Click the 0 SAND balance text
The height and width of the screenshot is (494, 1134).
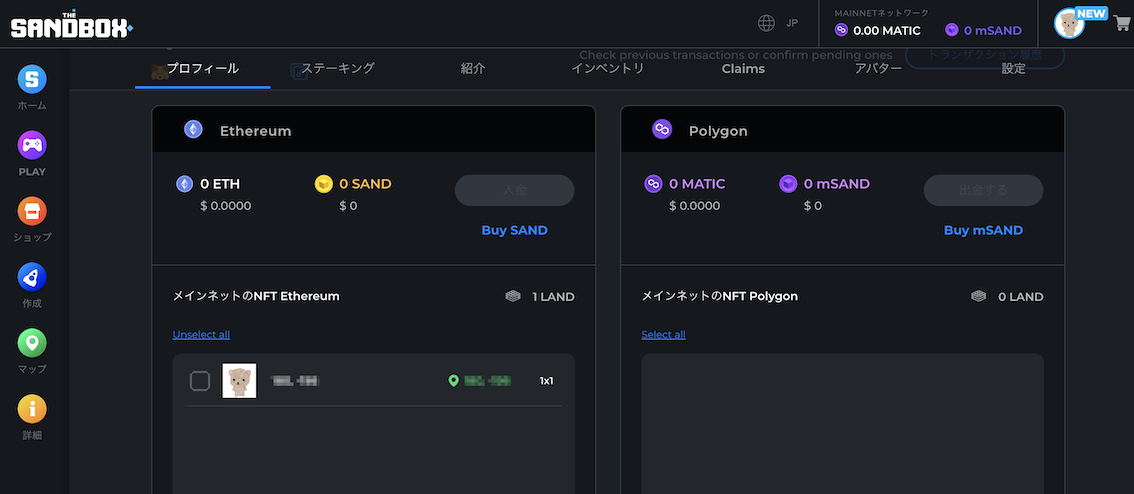(365, 184)
